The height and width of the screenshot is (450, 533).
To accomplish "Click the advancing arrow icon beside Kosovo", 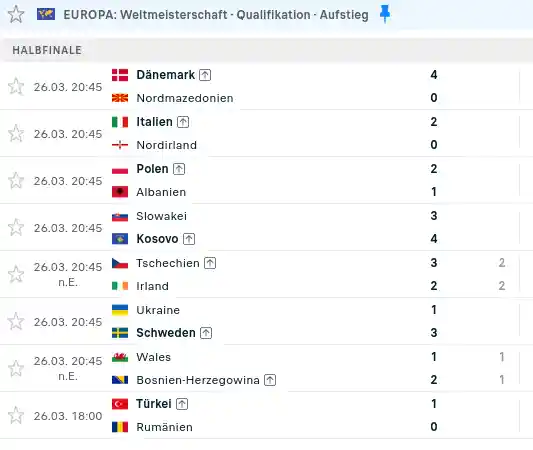I will (x=189, y=239).
